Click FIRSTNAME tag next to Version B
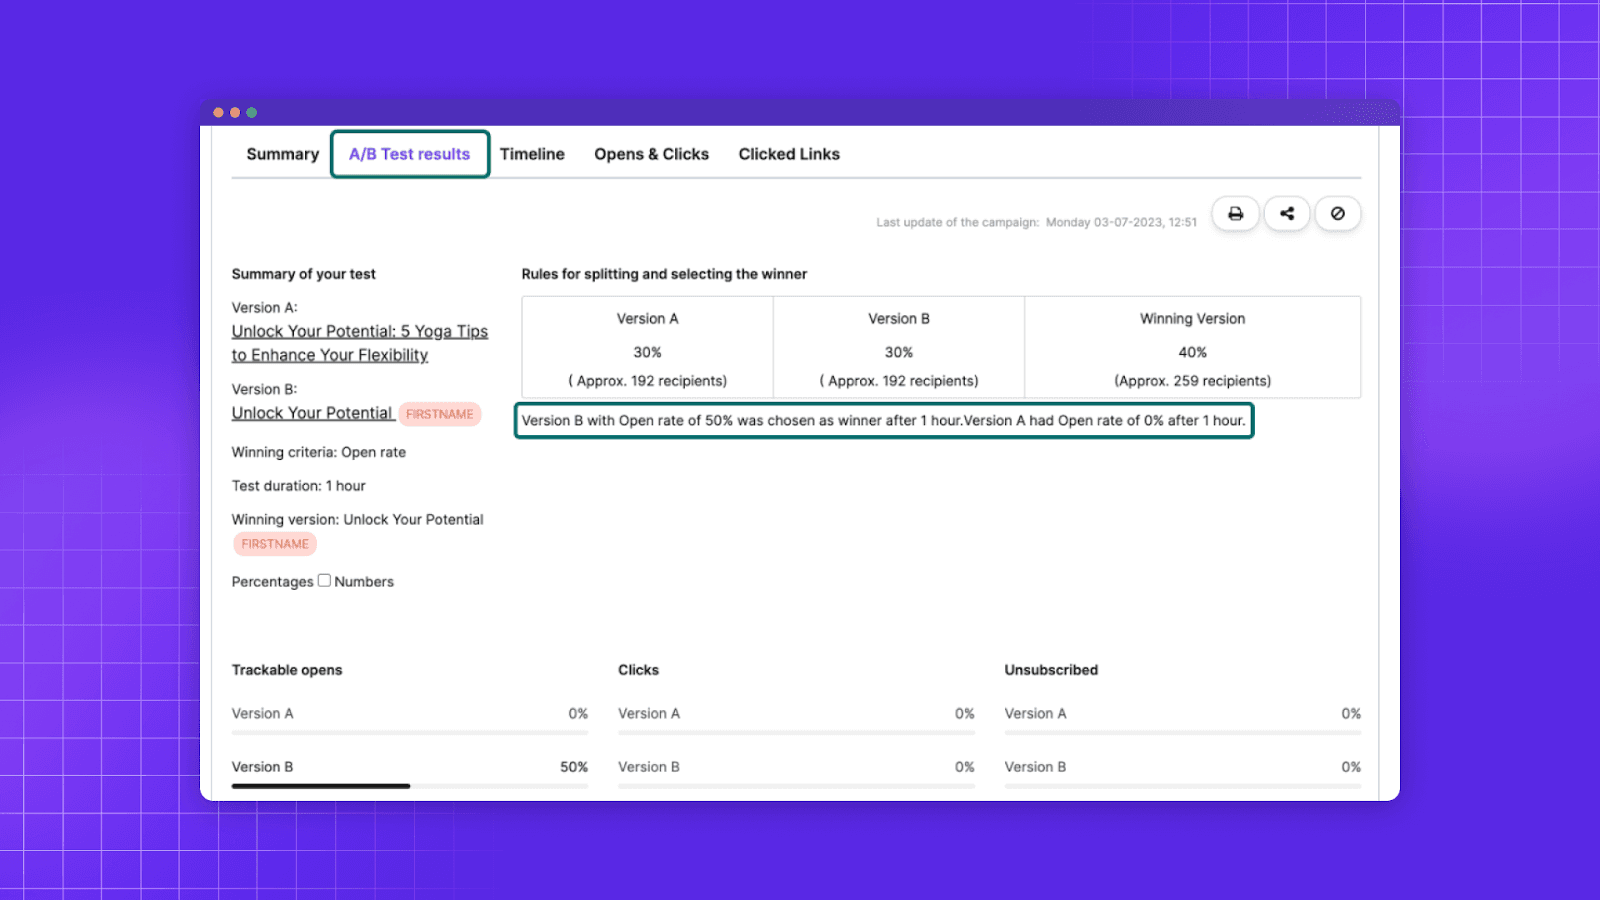1600x900 pixels. (x=440, y=414)
